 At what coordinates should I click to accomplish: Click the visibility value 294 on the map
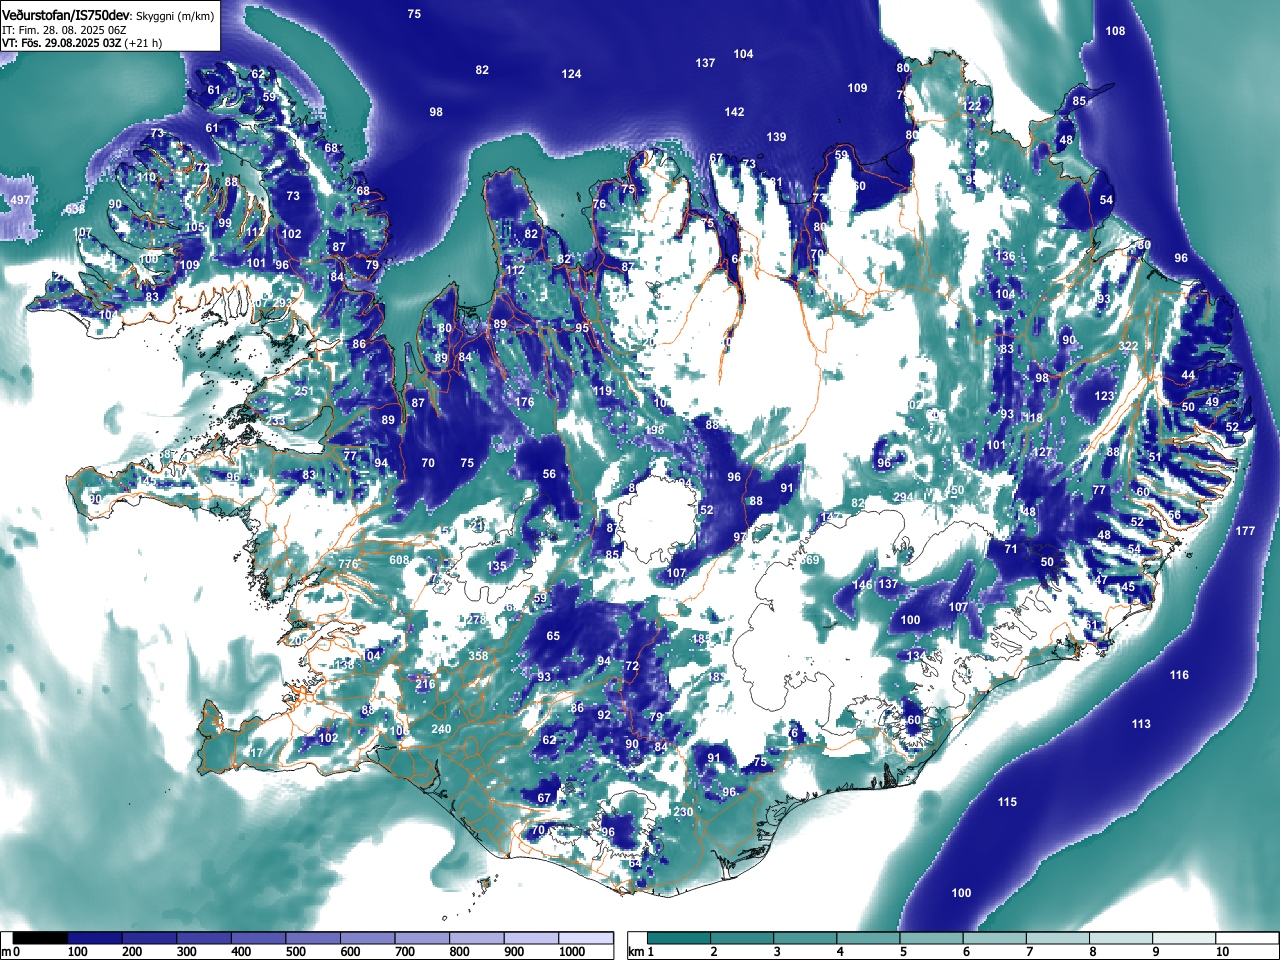pos(903,497)
